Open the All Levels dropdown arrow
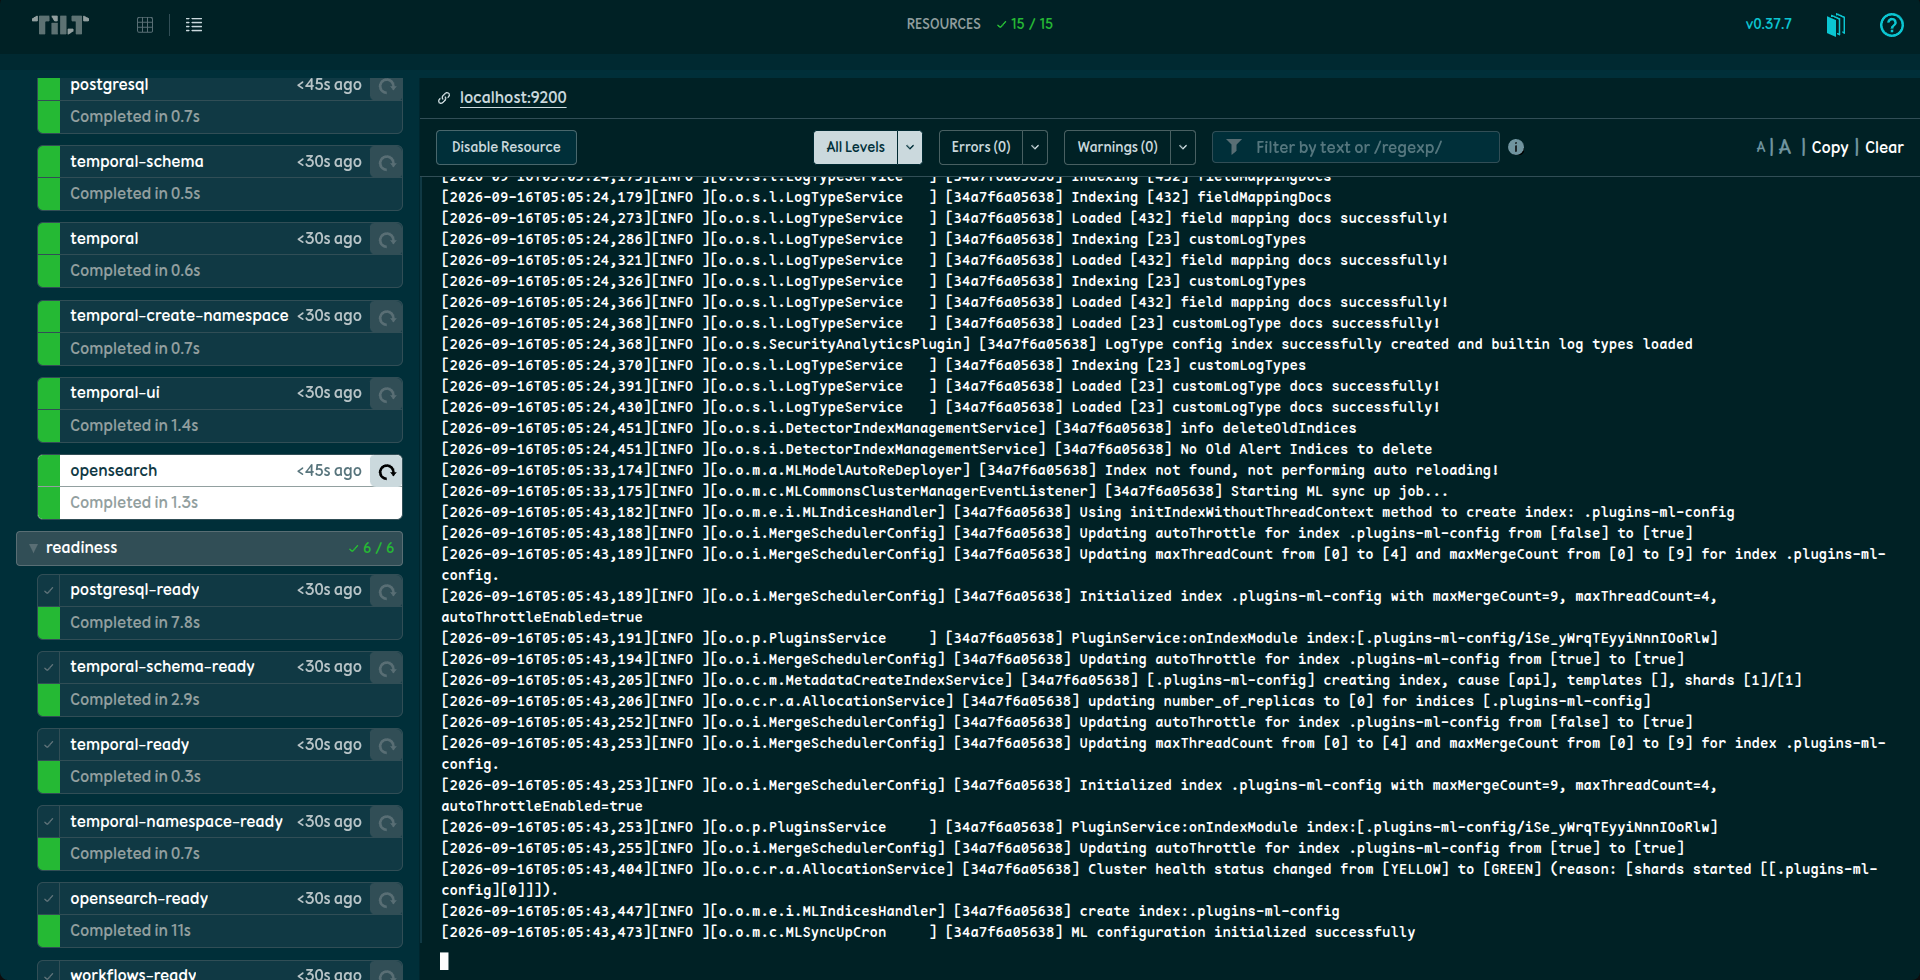This screenshot has width=1920, height=980. pos(910,147)
